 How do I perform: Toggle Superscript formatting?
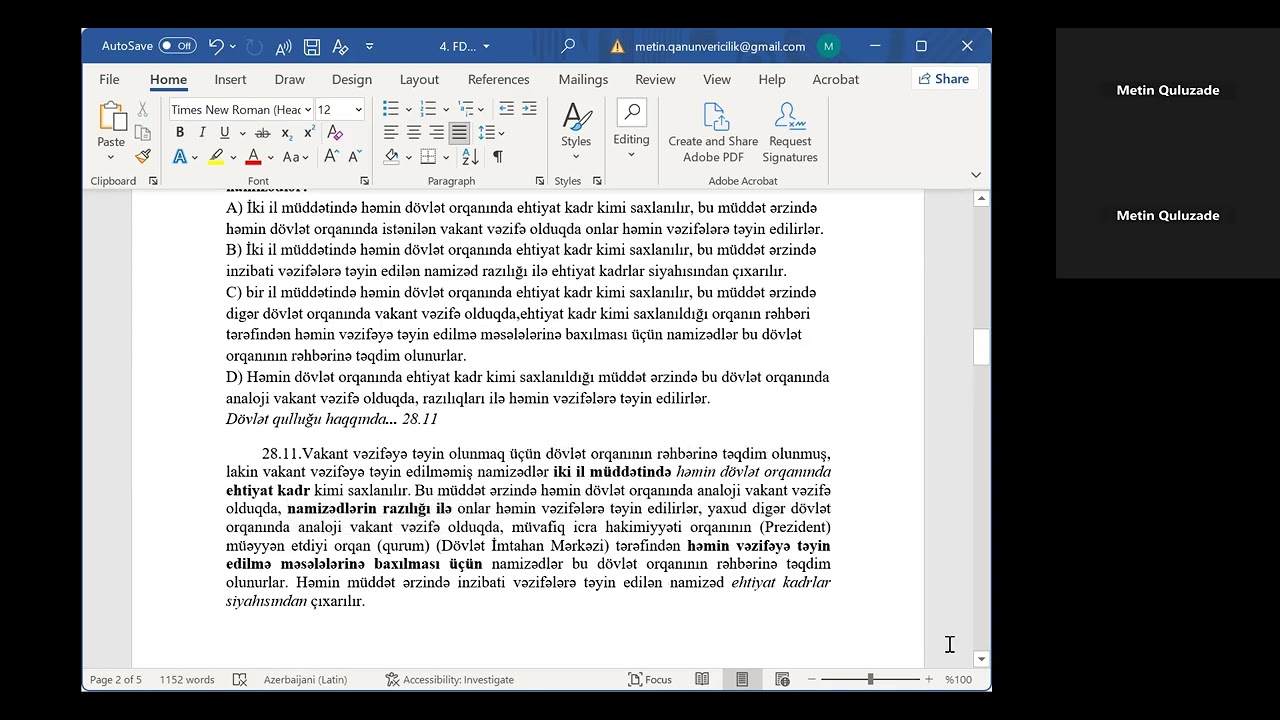click(x=309, y=133)
